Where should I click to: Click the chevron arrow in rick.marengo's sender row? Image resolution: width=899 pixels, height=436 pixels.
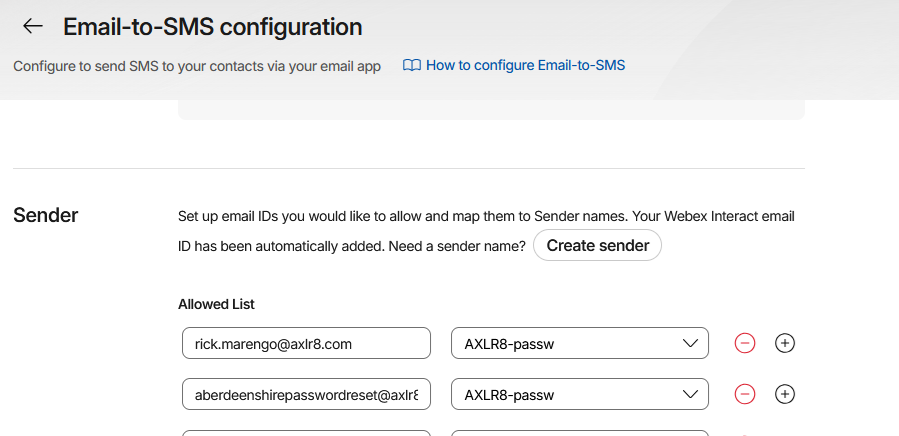click(x=690, y=343)
